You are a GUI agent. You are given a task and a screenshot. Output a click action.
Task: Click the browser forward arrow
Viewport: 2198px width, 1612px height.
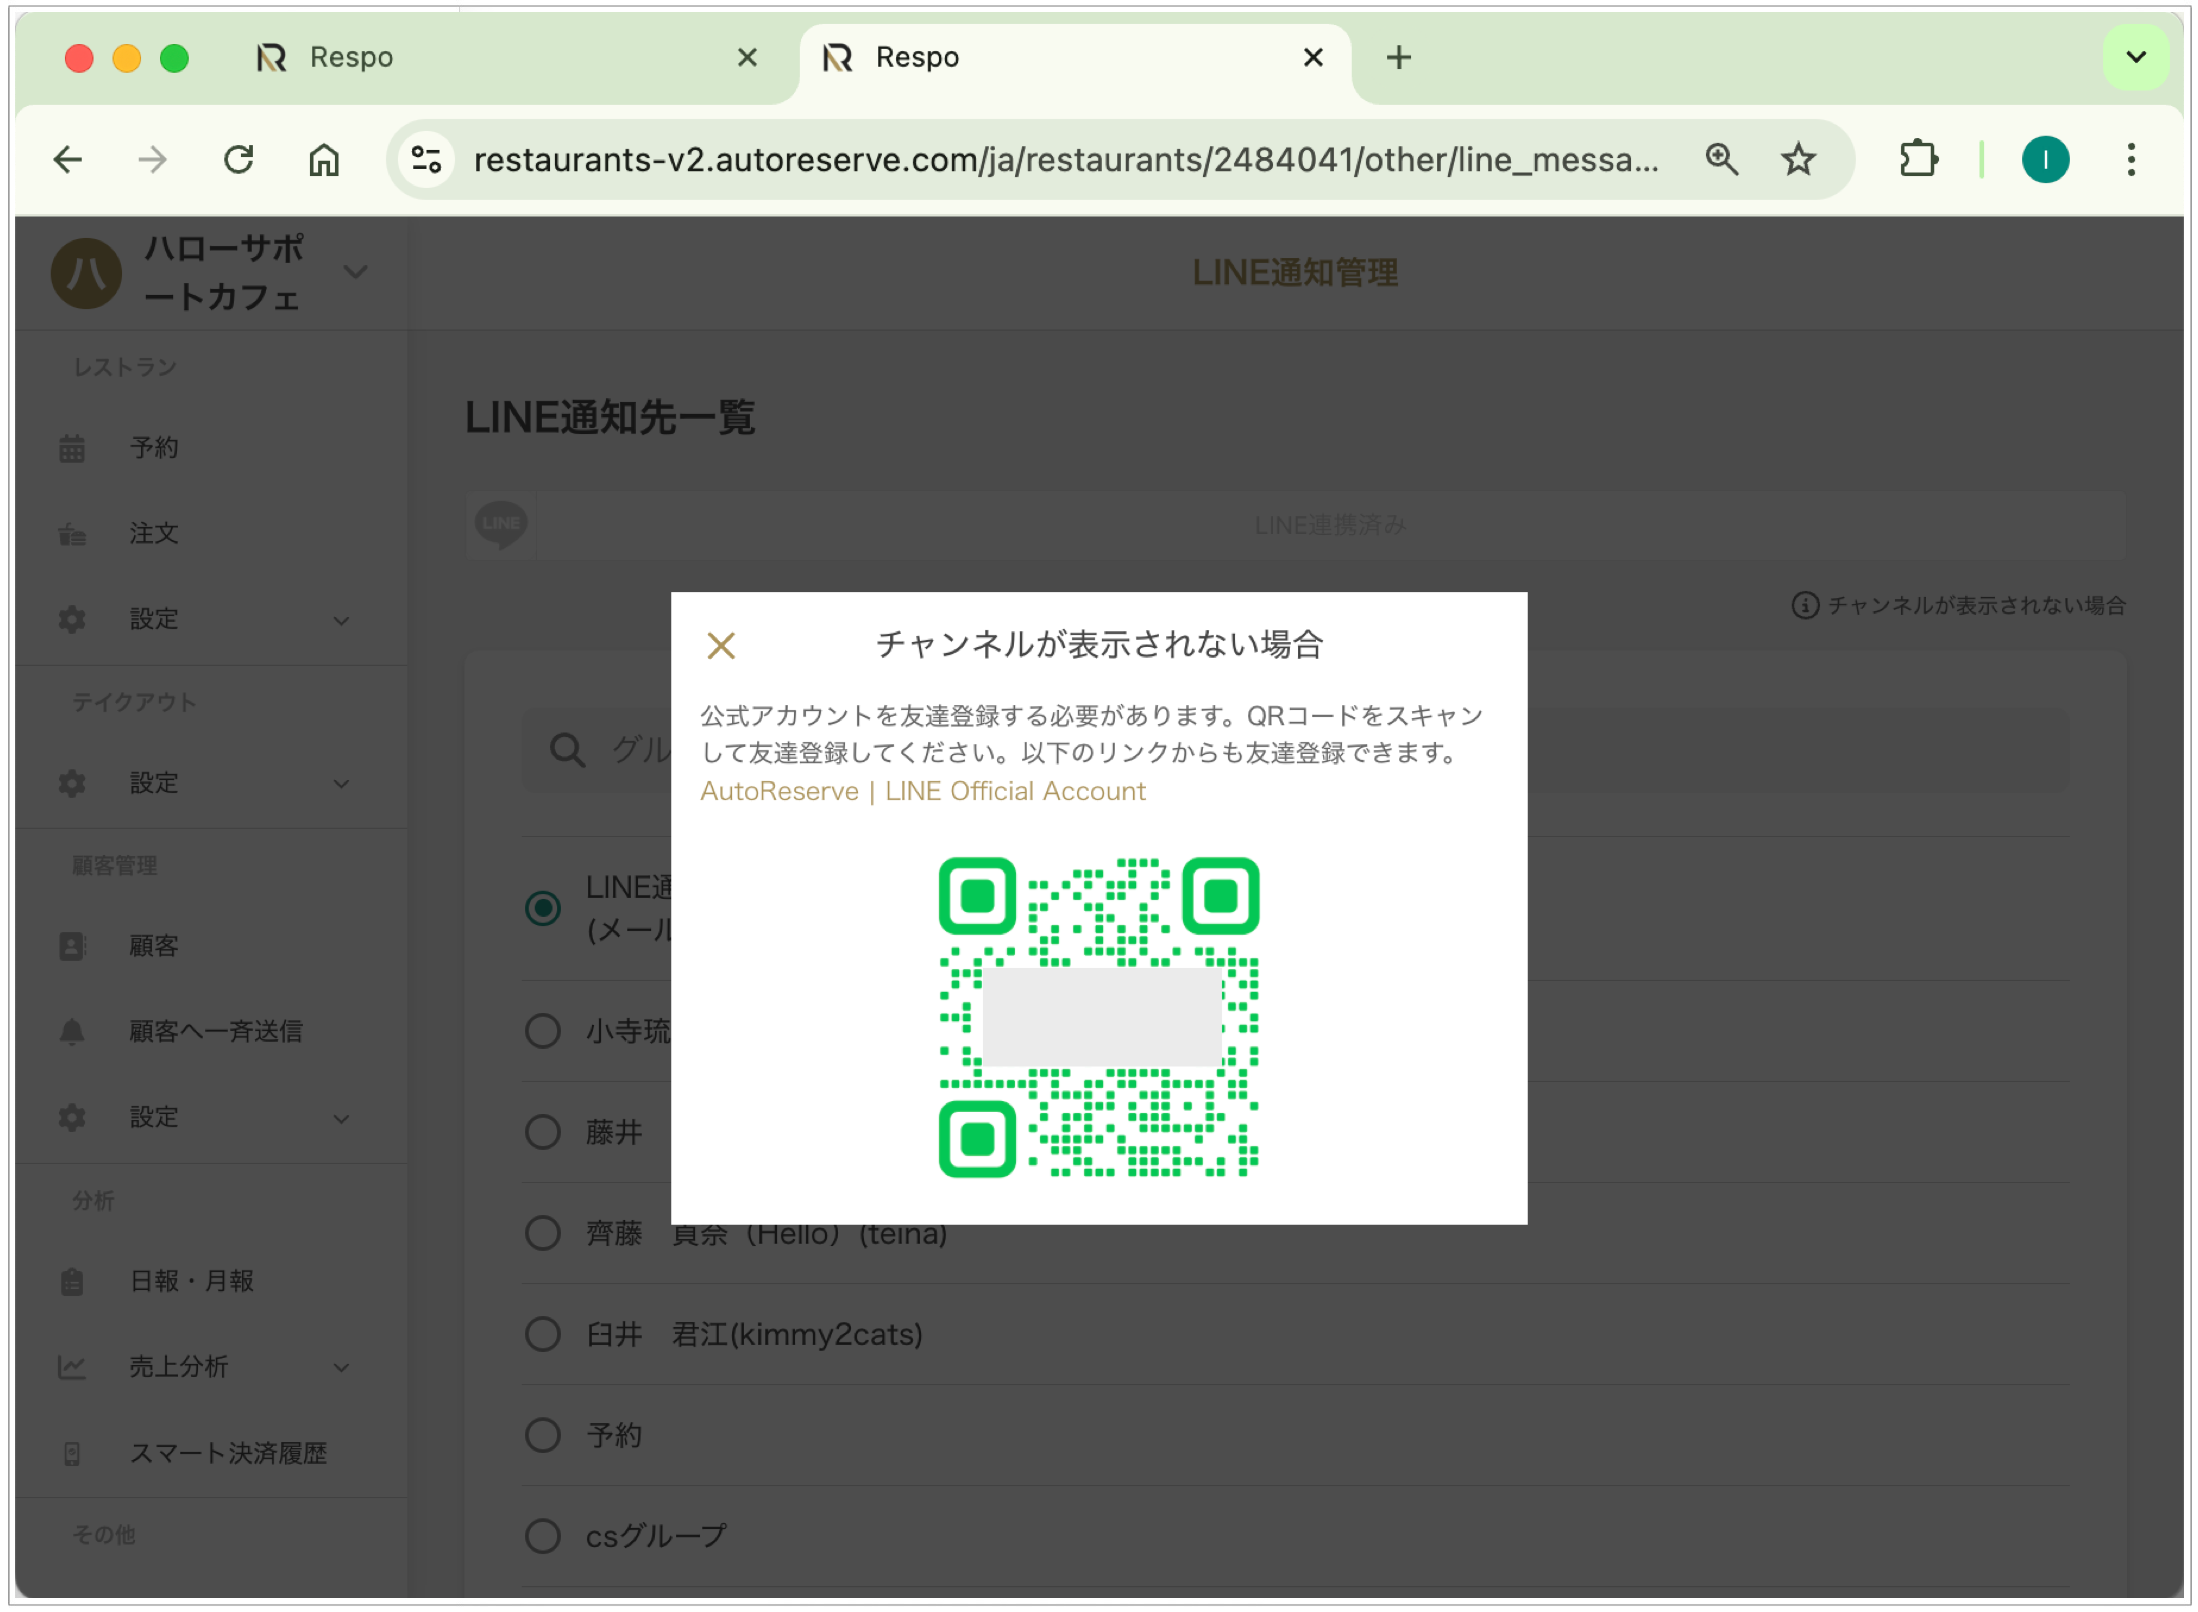(x=153, y=159)
